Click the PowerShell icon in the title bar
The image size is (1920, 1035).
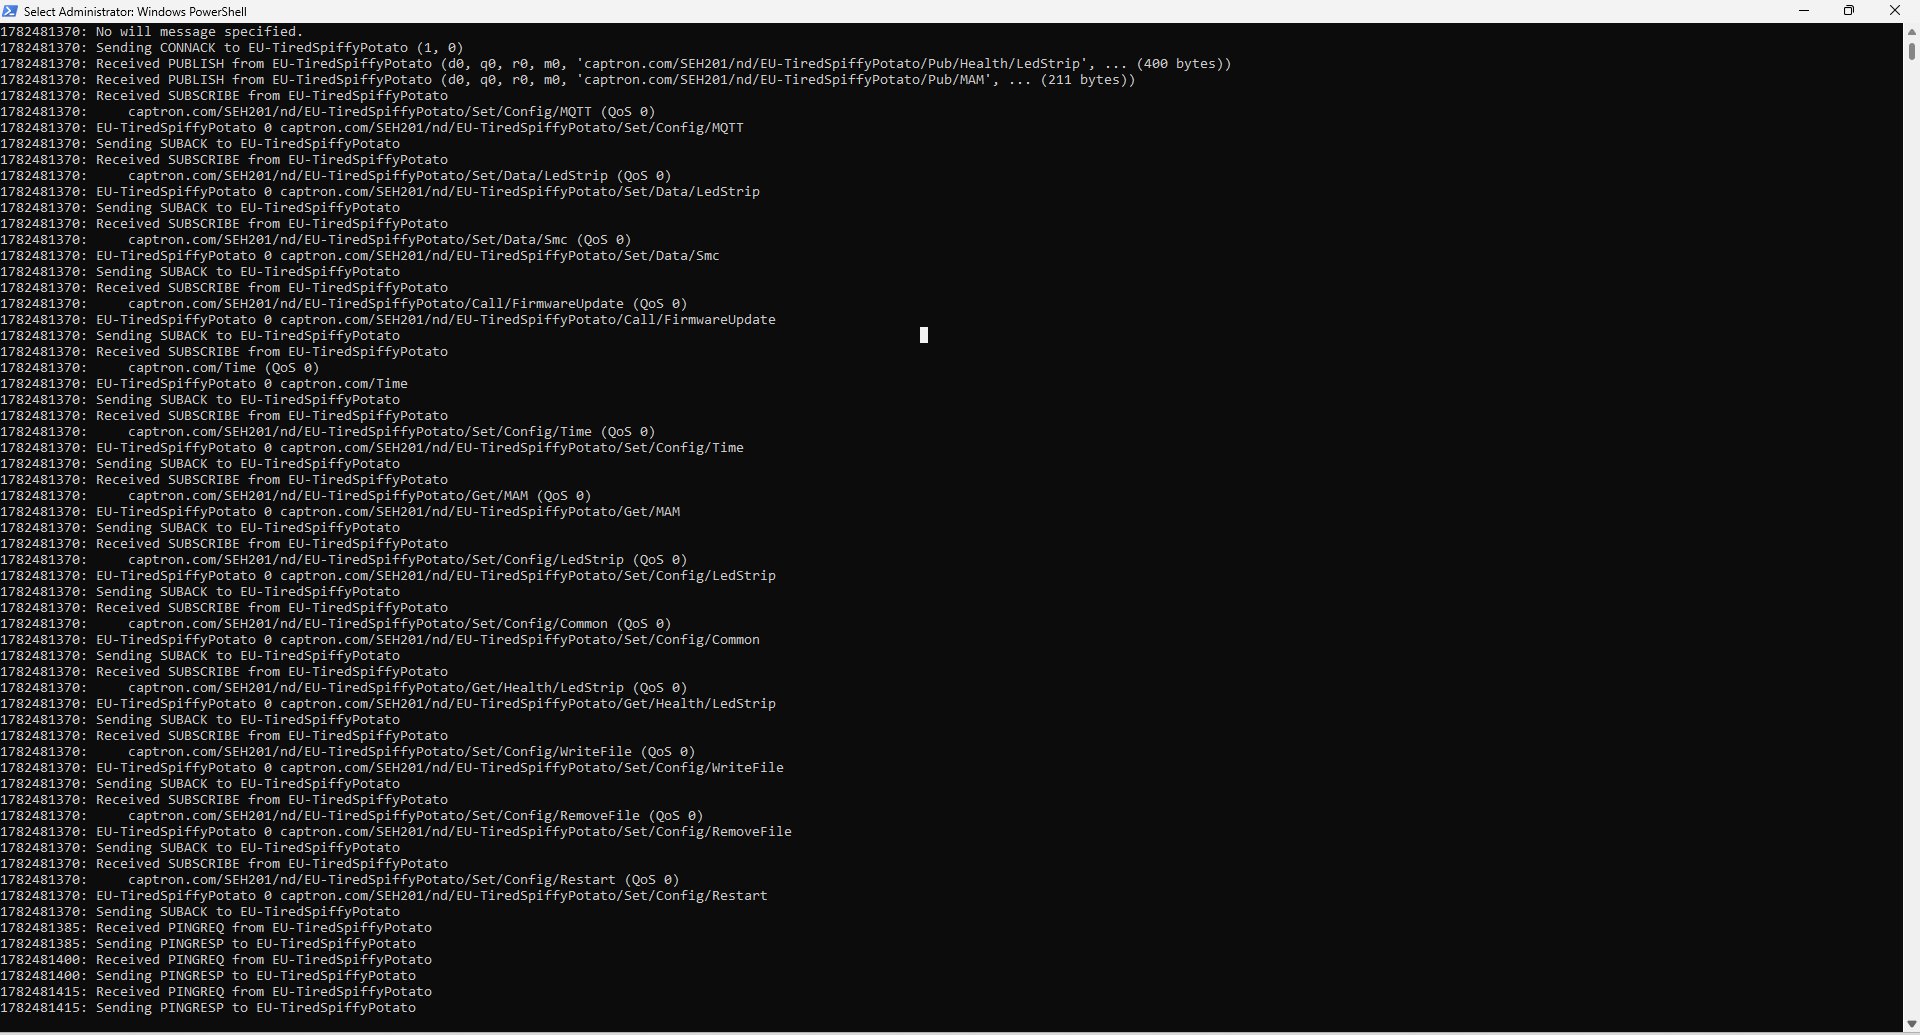click(x=10, y=11)
